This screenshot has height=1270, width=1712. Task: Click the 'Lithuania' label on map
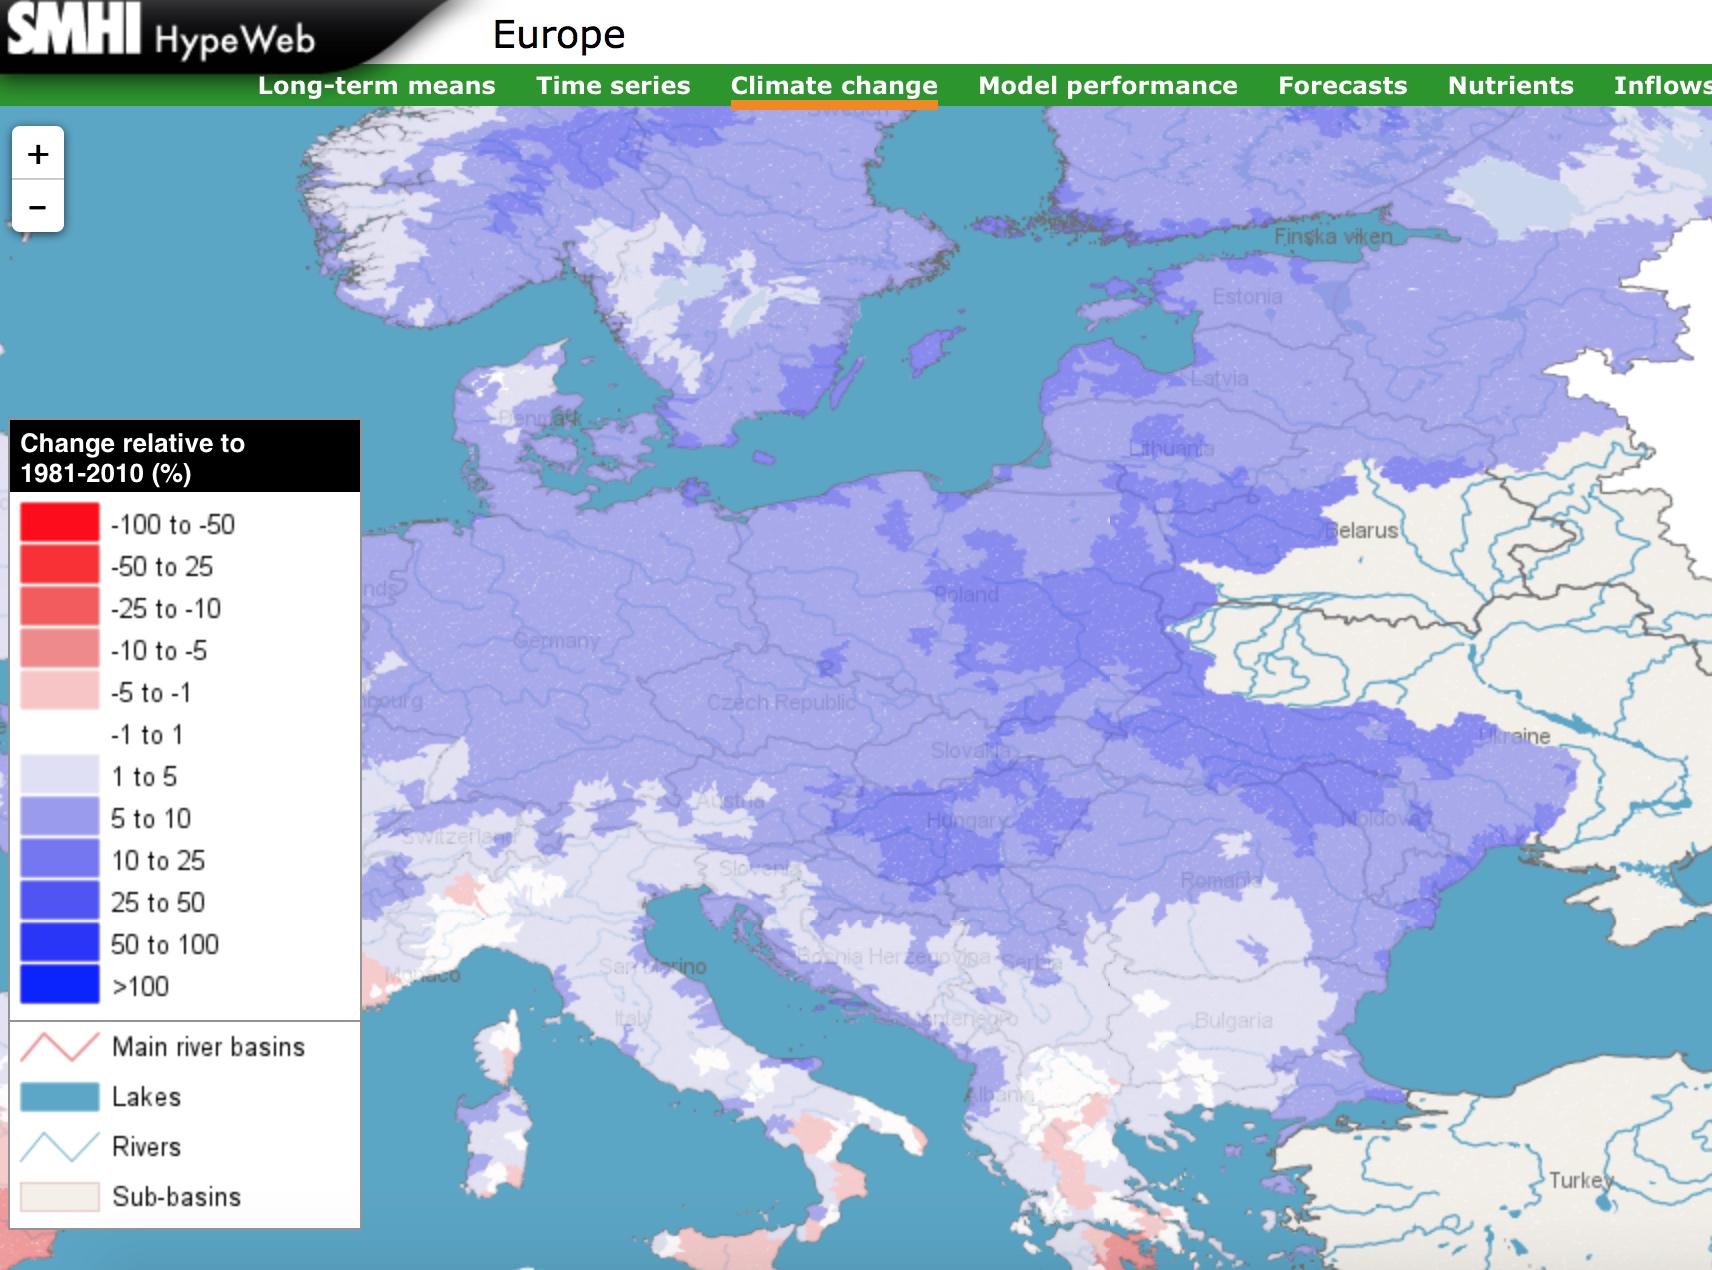(x=1171, y=448)
